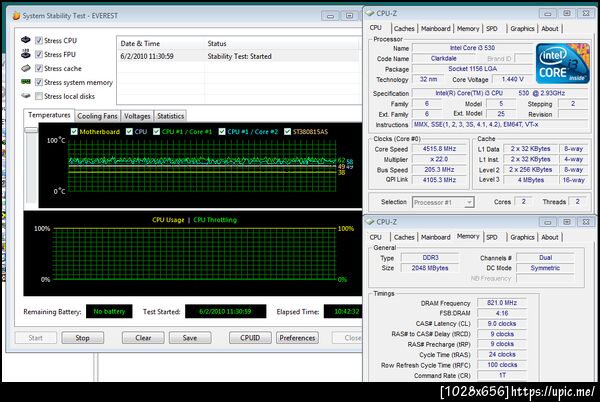Enable Stress local disks
The height and width of the screenshot is (402, 600).
(x=39, y=96)
